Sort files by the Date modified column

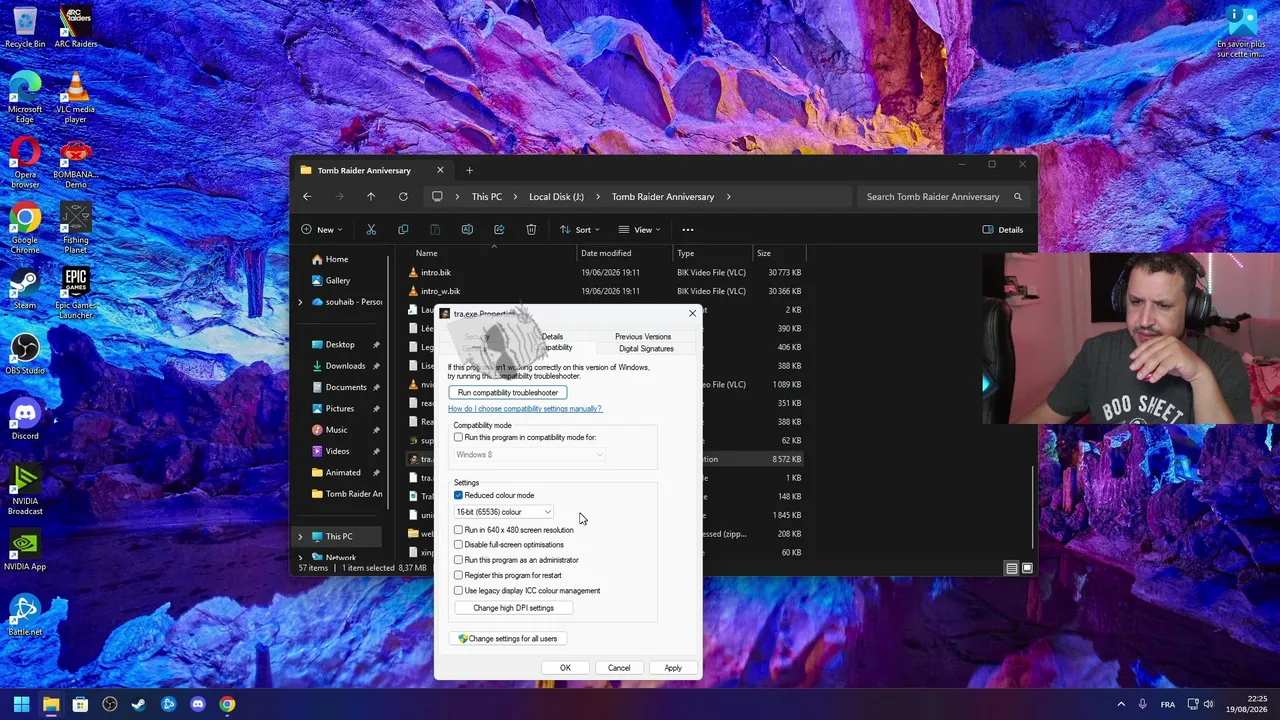606,254
